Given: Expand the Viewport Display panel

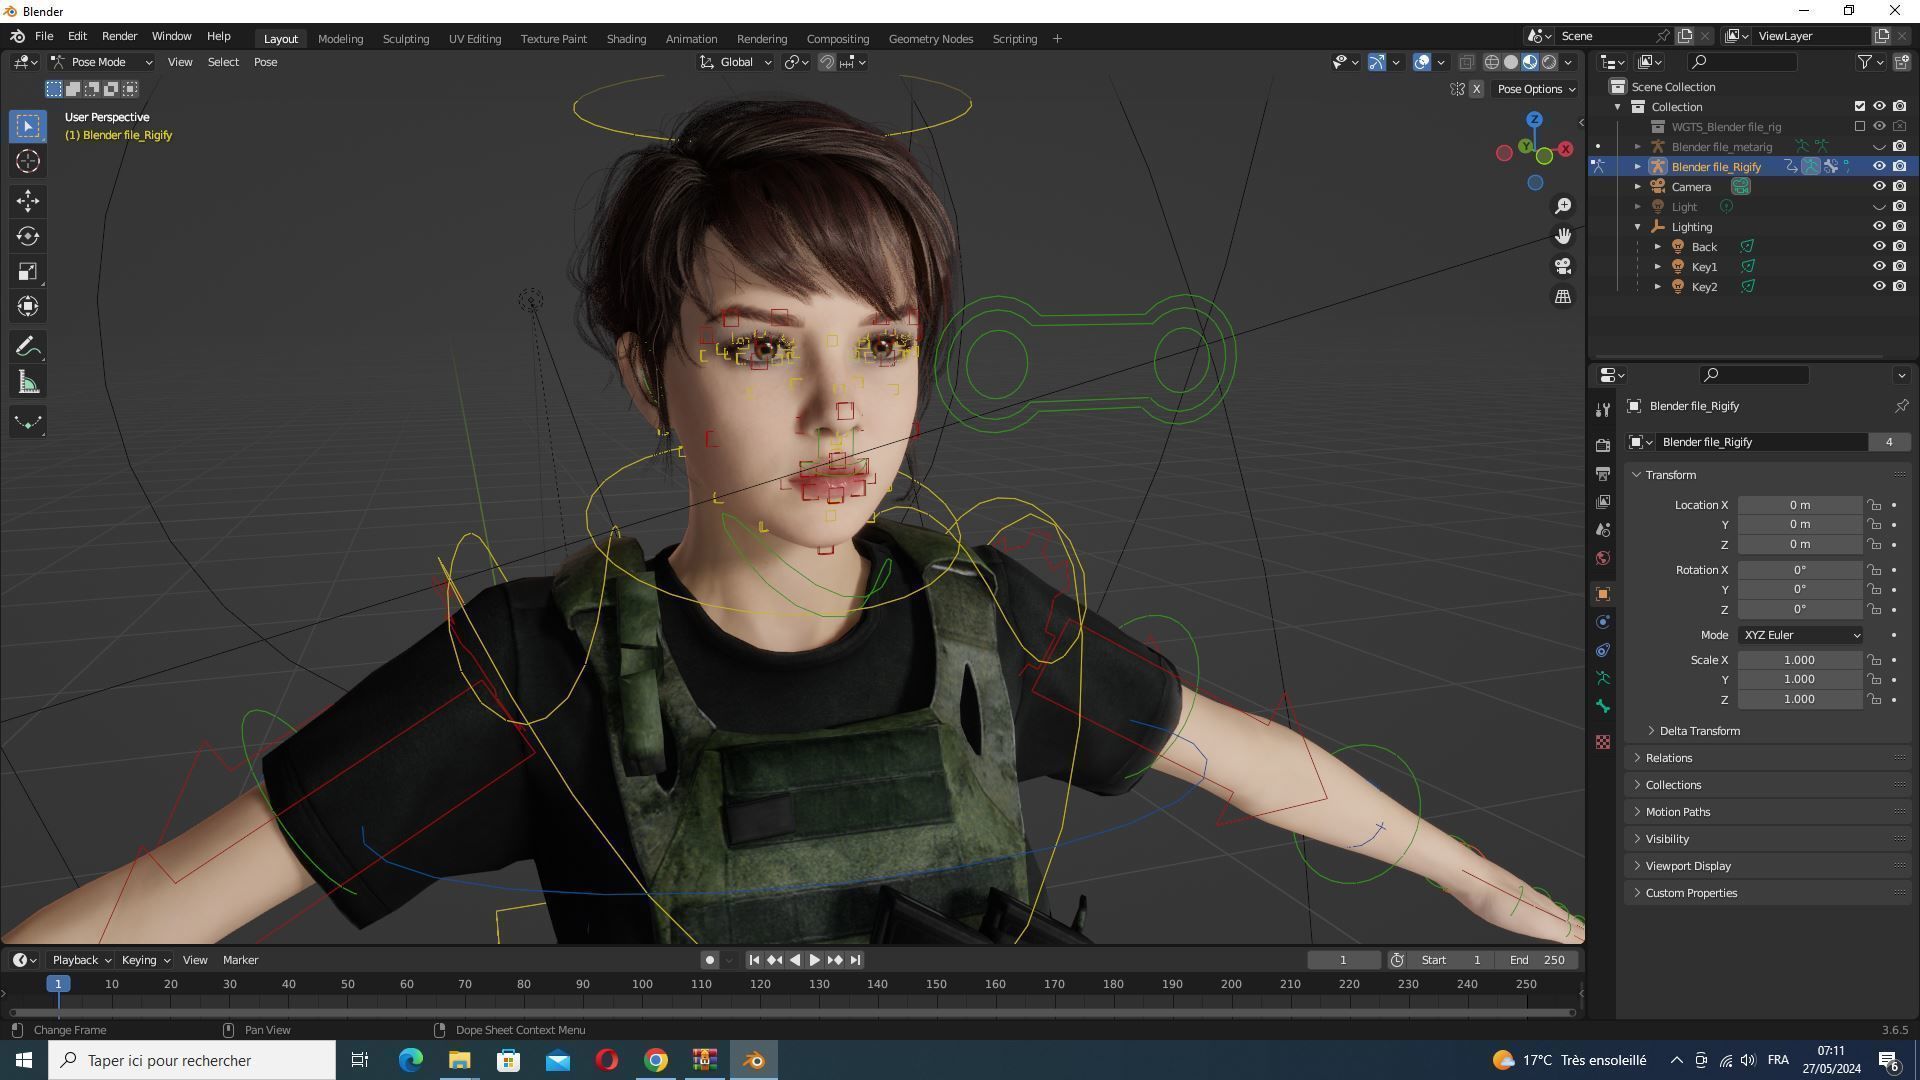Looking at the screenshot, I should (1688, 866).
